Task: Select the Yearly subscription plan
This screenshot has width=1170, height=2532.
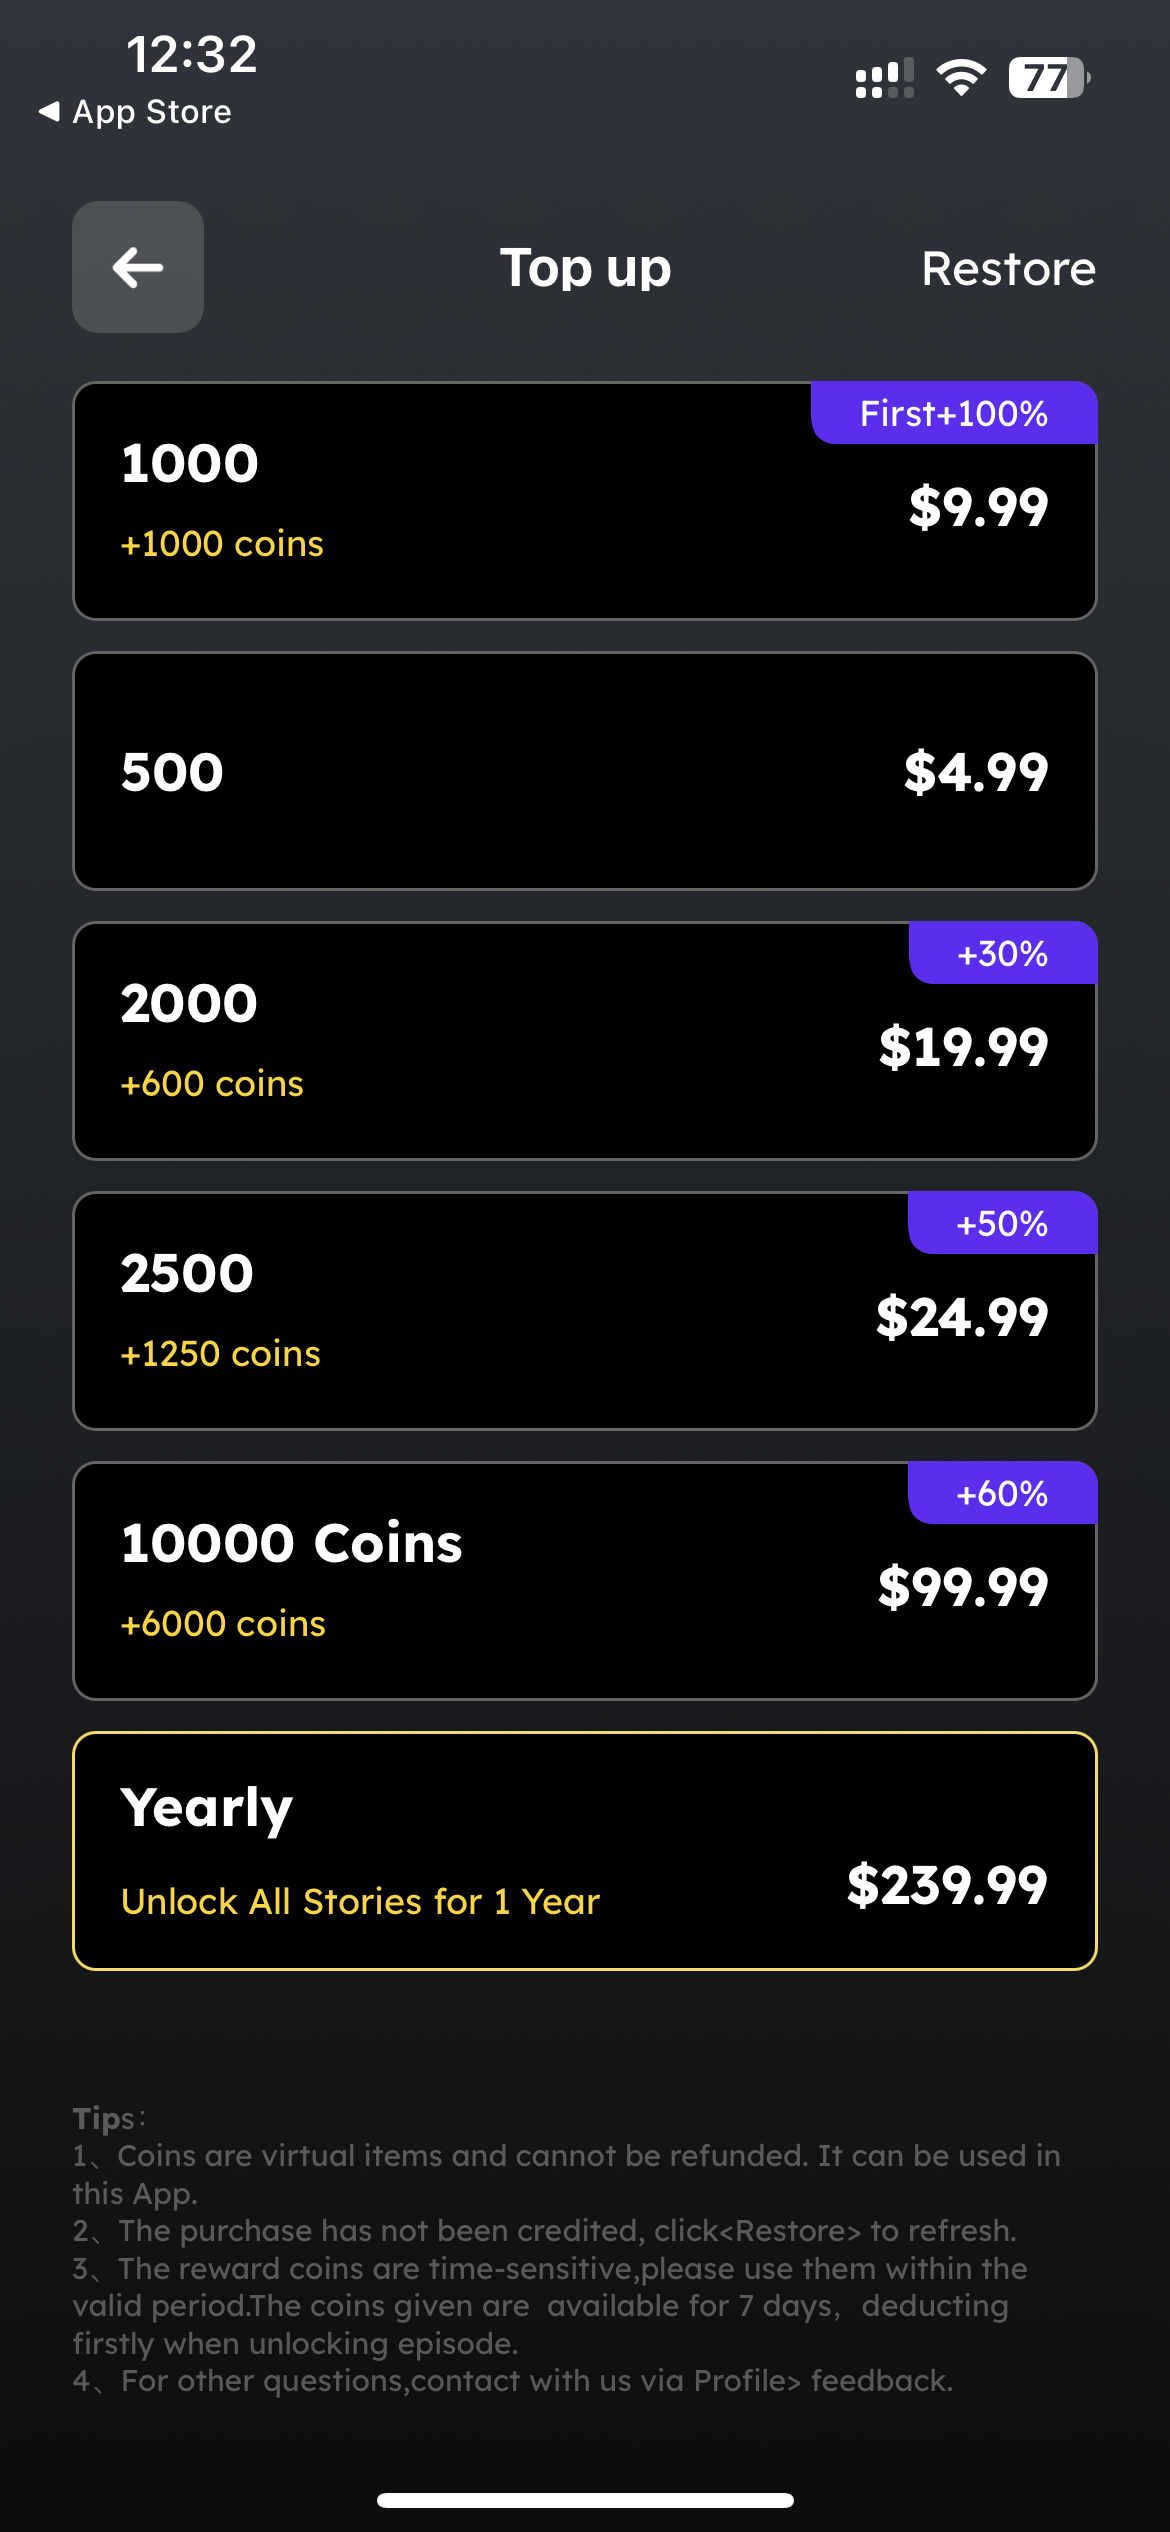Action: pos(585,1851)
